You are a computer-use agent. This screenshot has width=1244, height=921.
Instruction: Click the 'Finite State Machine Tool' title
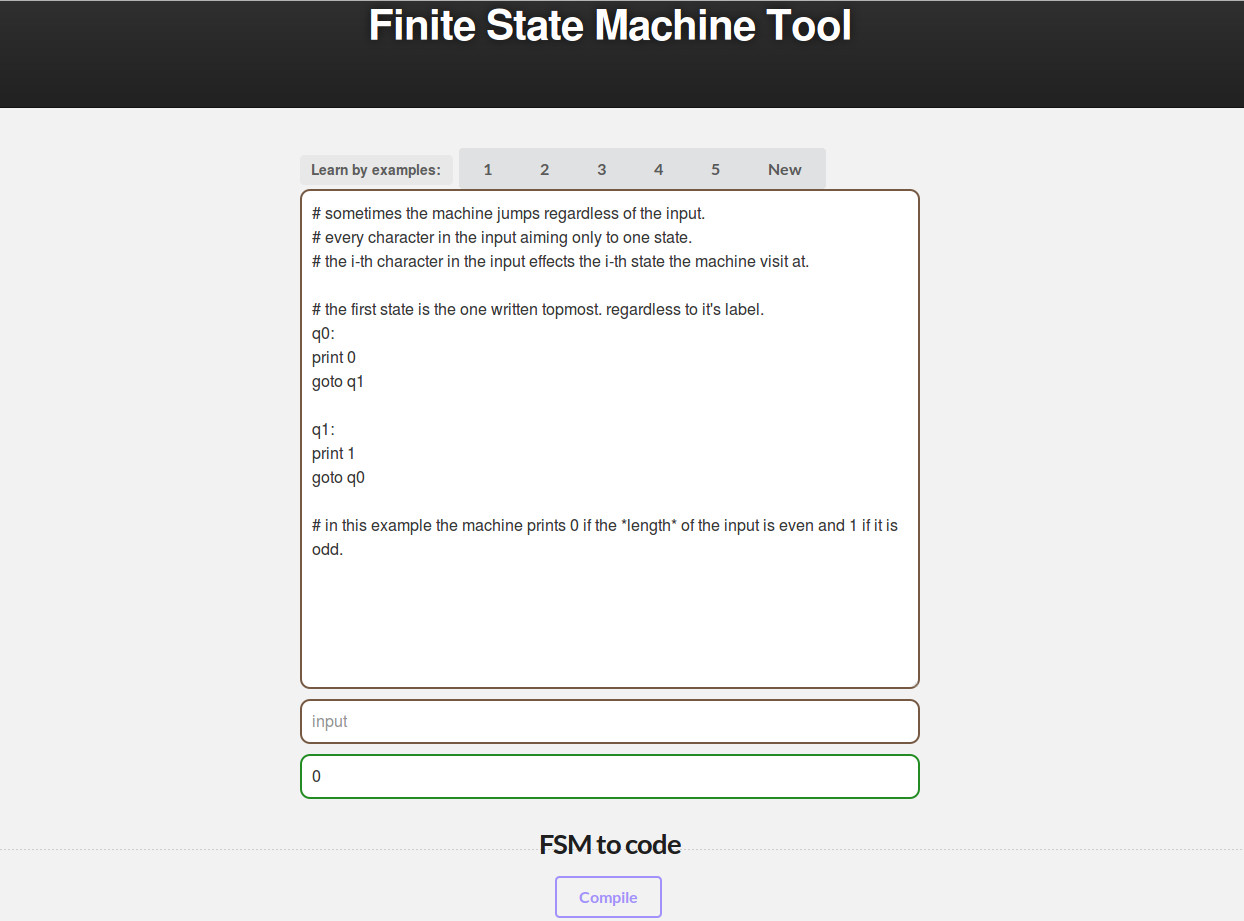tap(610, 26)
